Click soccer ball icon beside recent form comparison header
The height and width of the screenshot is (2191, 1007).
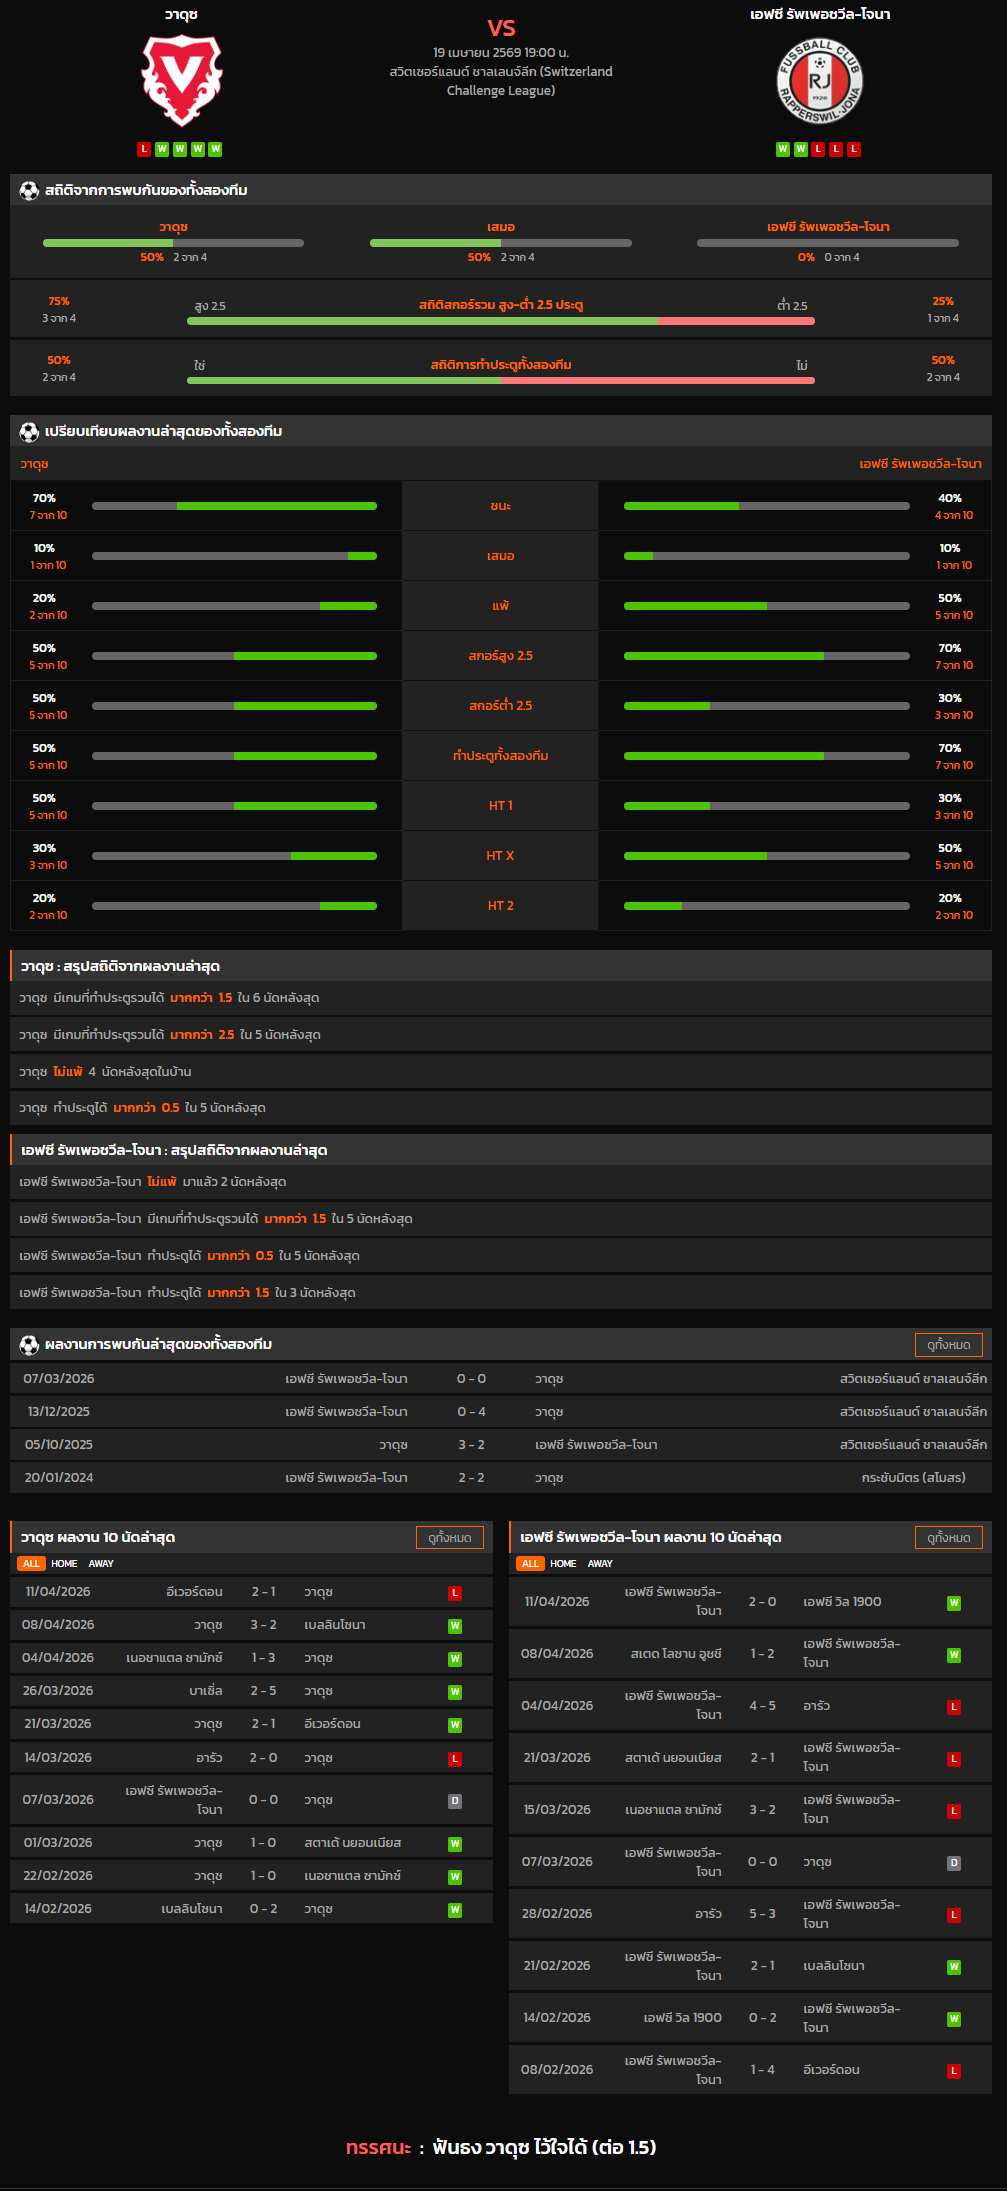pyautogui.click(x=29, y=431)
